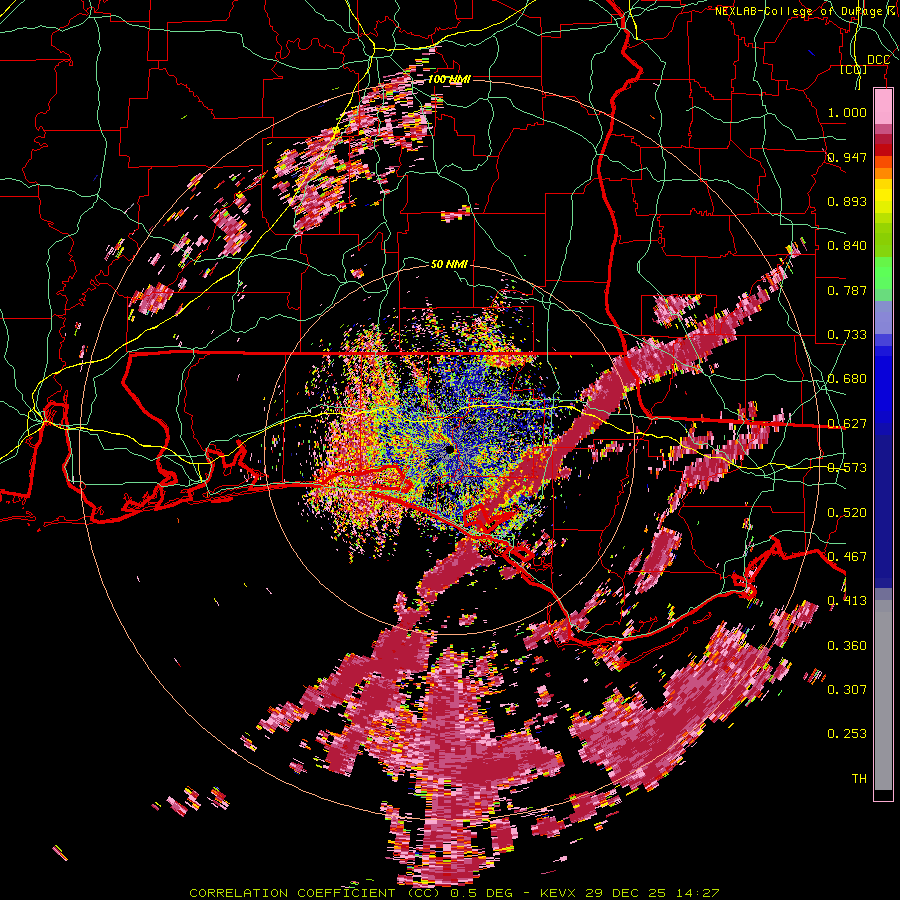Select the 0.573 scale value
This screenshot has width=900, height=900.
click(847, 468)
